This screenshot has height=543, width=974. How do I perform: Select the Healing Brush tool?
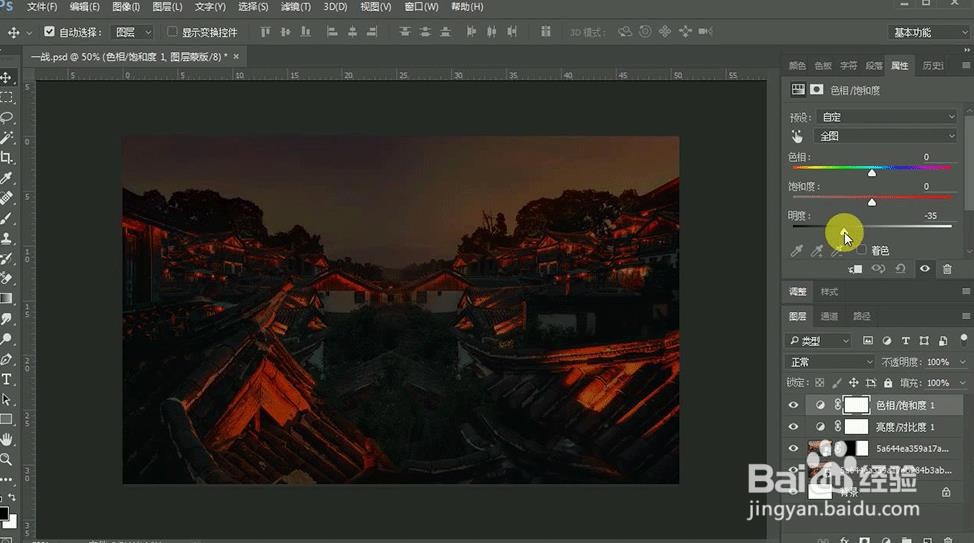(6, 198)
